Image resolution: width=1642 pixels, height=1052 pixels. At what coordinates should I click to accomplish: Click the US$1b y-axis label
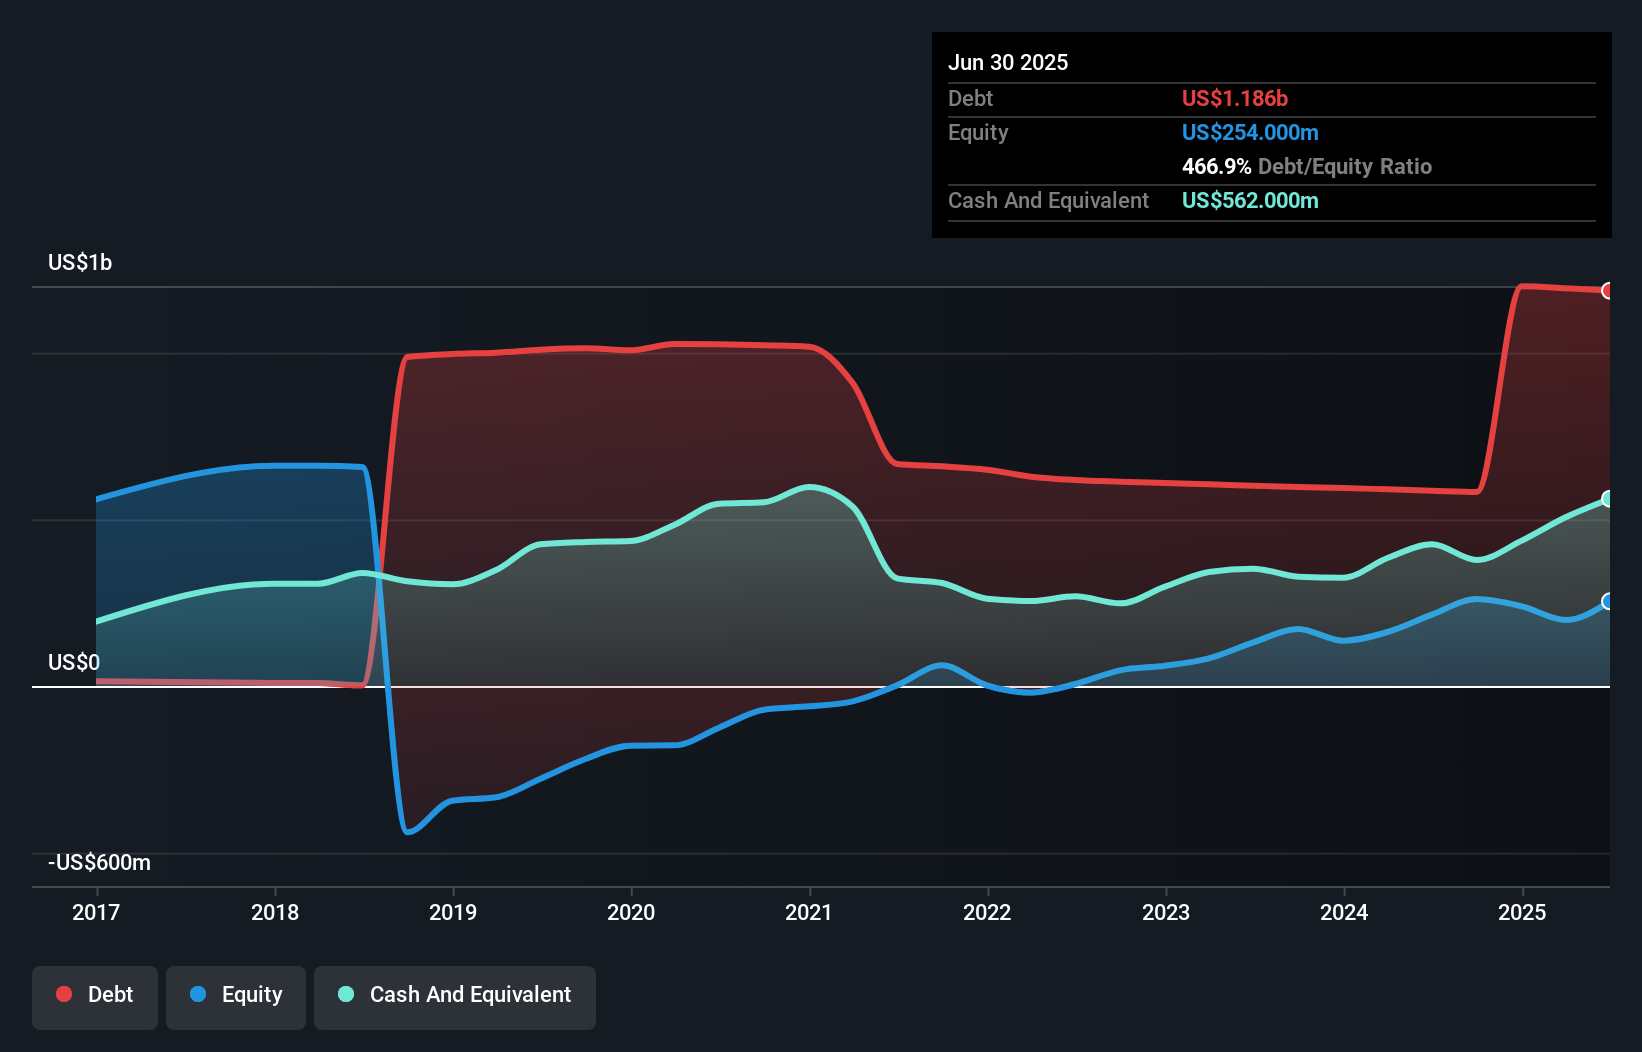point(80,263)
